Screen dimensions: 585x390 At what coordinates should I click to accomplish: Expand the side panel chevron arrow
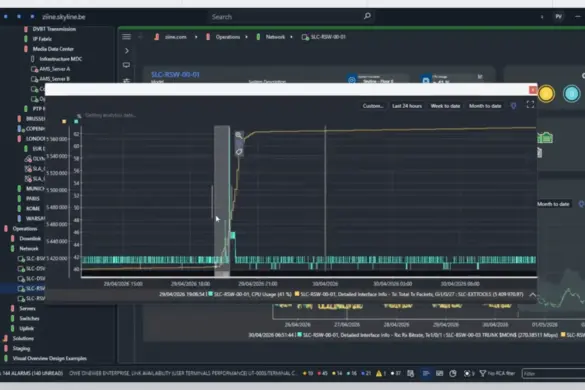(x=126, y=50)
